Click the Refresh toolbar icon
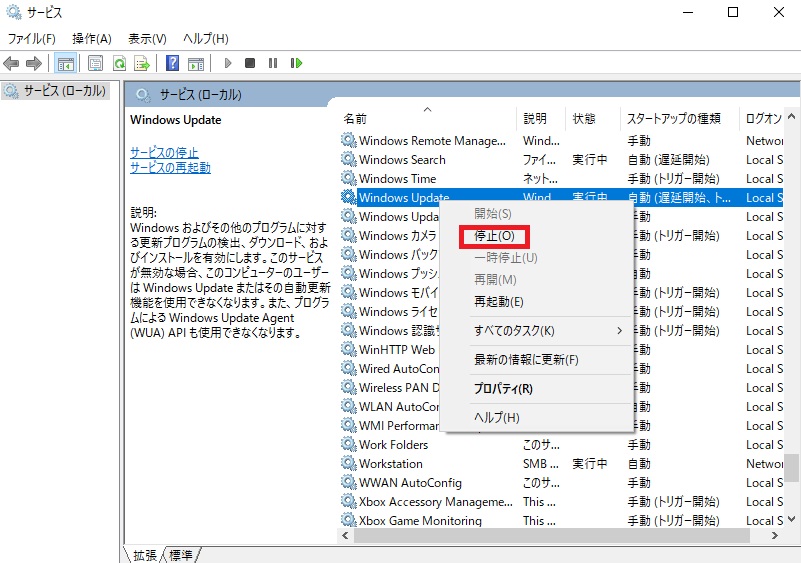 point(119,63)
